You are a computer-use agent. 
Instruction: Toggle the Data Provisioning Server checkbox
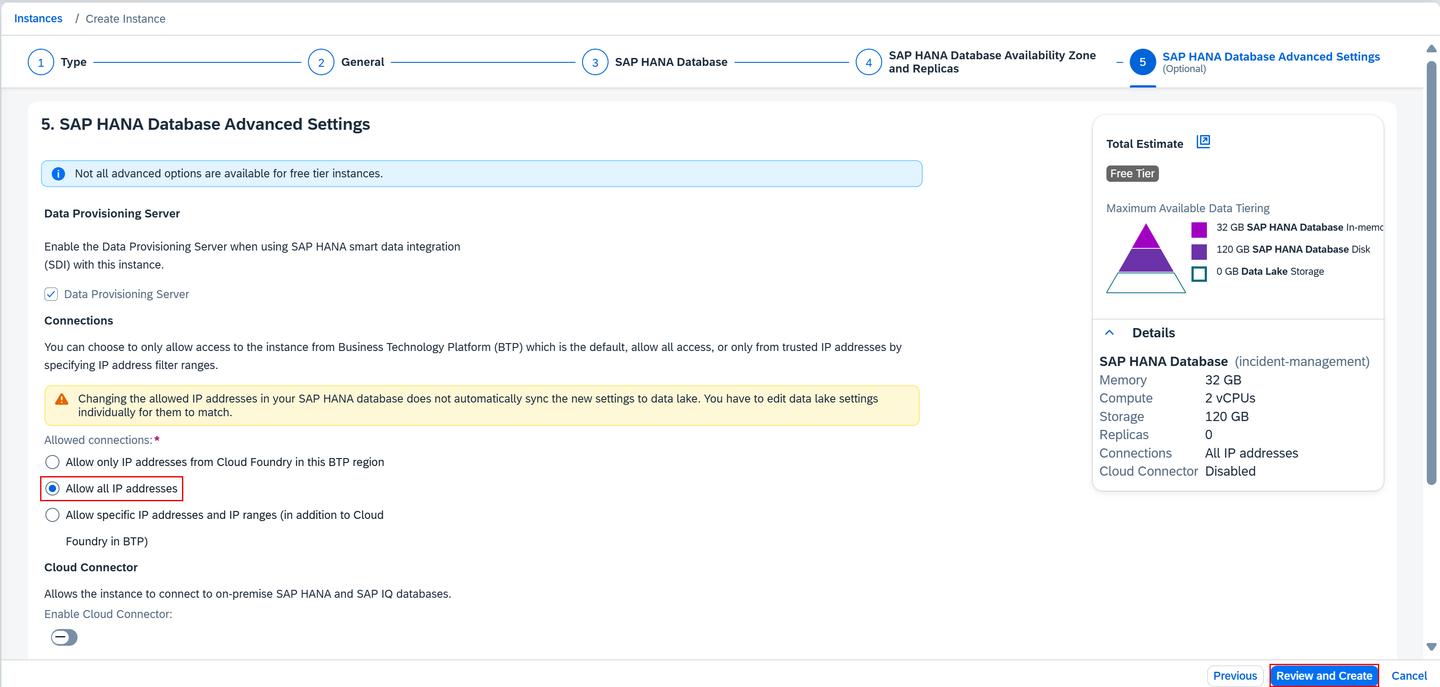[51, 294]
